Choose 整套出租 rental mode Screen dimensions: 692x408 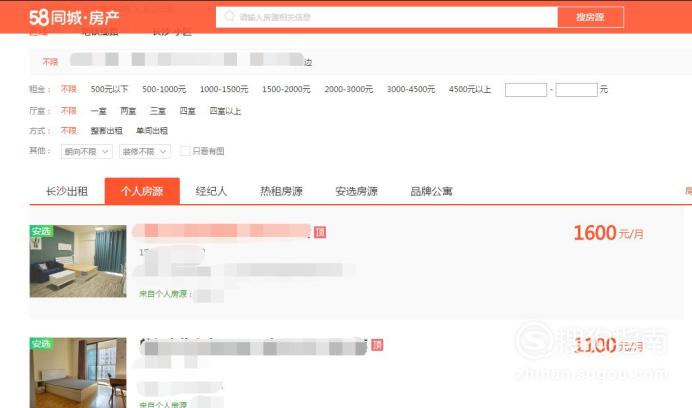[106, 131]
